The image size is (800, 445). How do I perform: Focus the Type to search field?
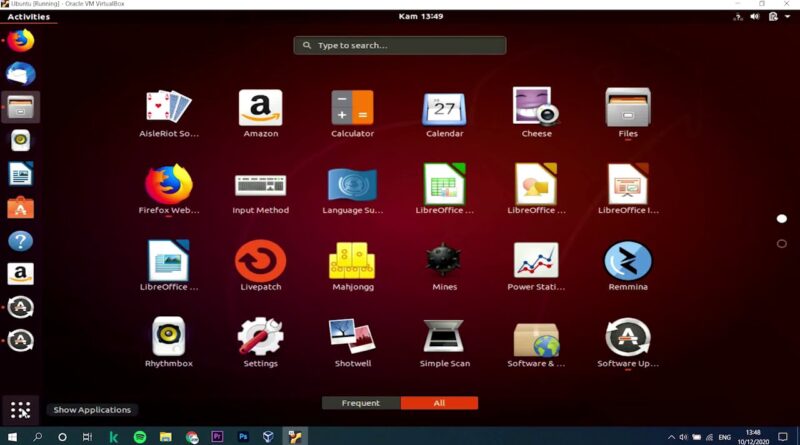click(x=400, y=45)
